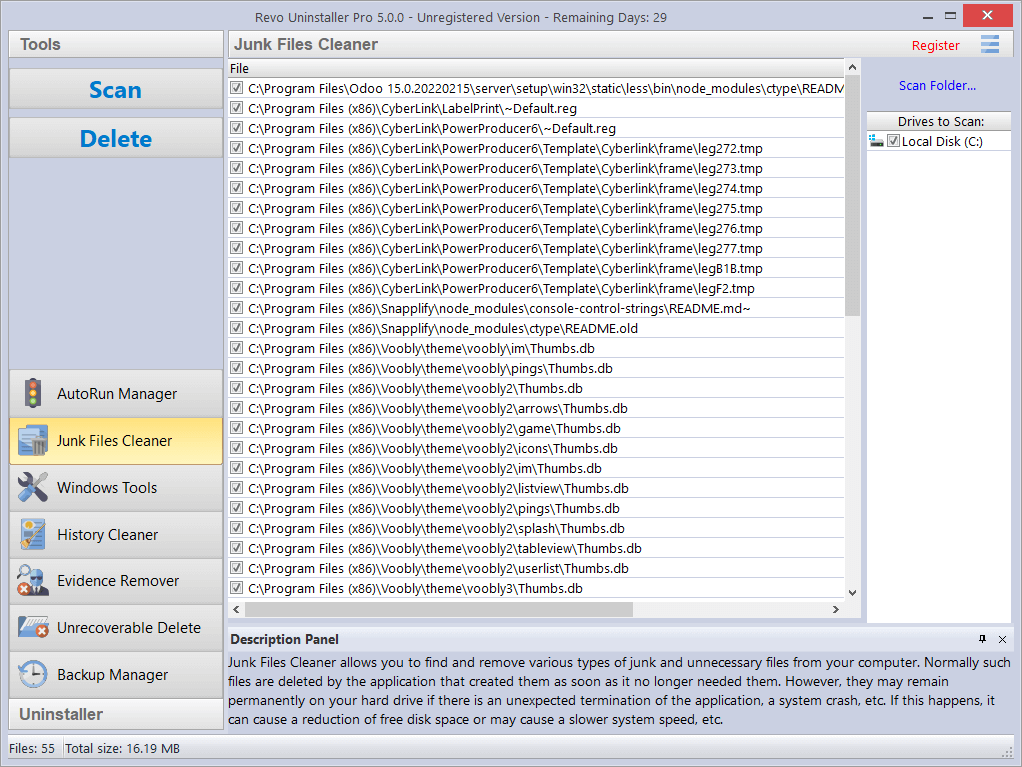
Task: Select voobly2\icons\Thumbs.db row
Action: (536, 448)
